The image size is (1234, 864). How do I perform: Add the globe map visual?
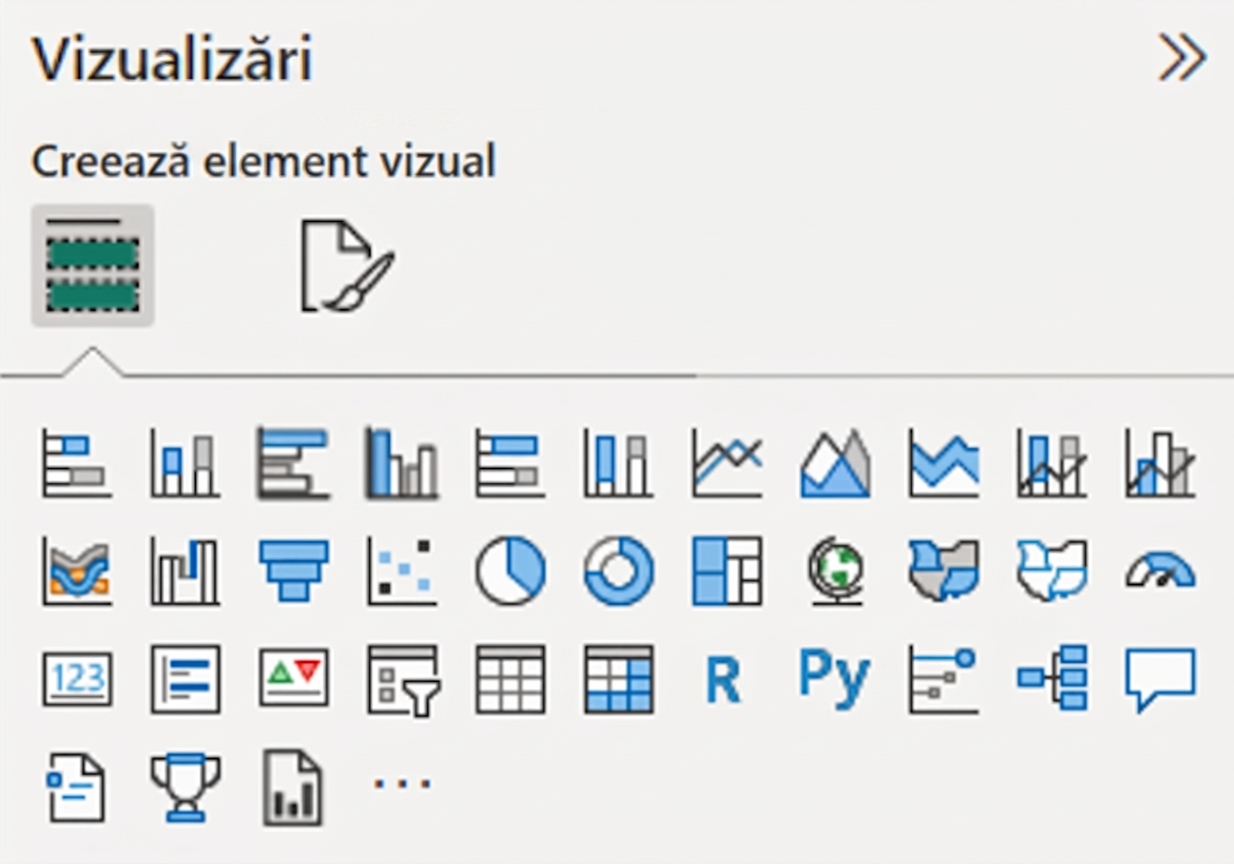(x=835, y=571)
